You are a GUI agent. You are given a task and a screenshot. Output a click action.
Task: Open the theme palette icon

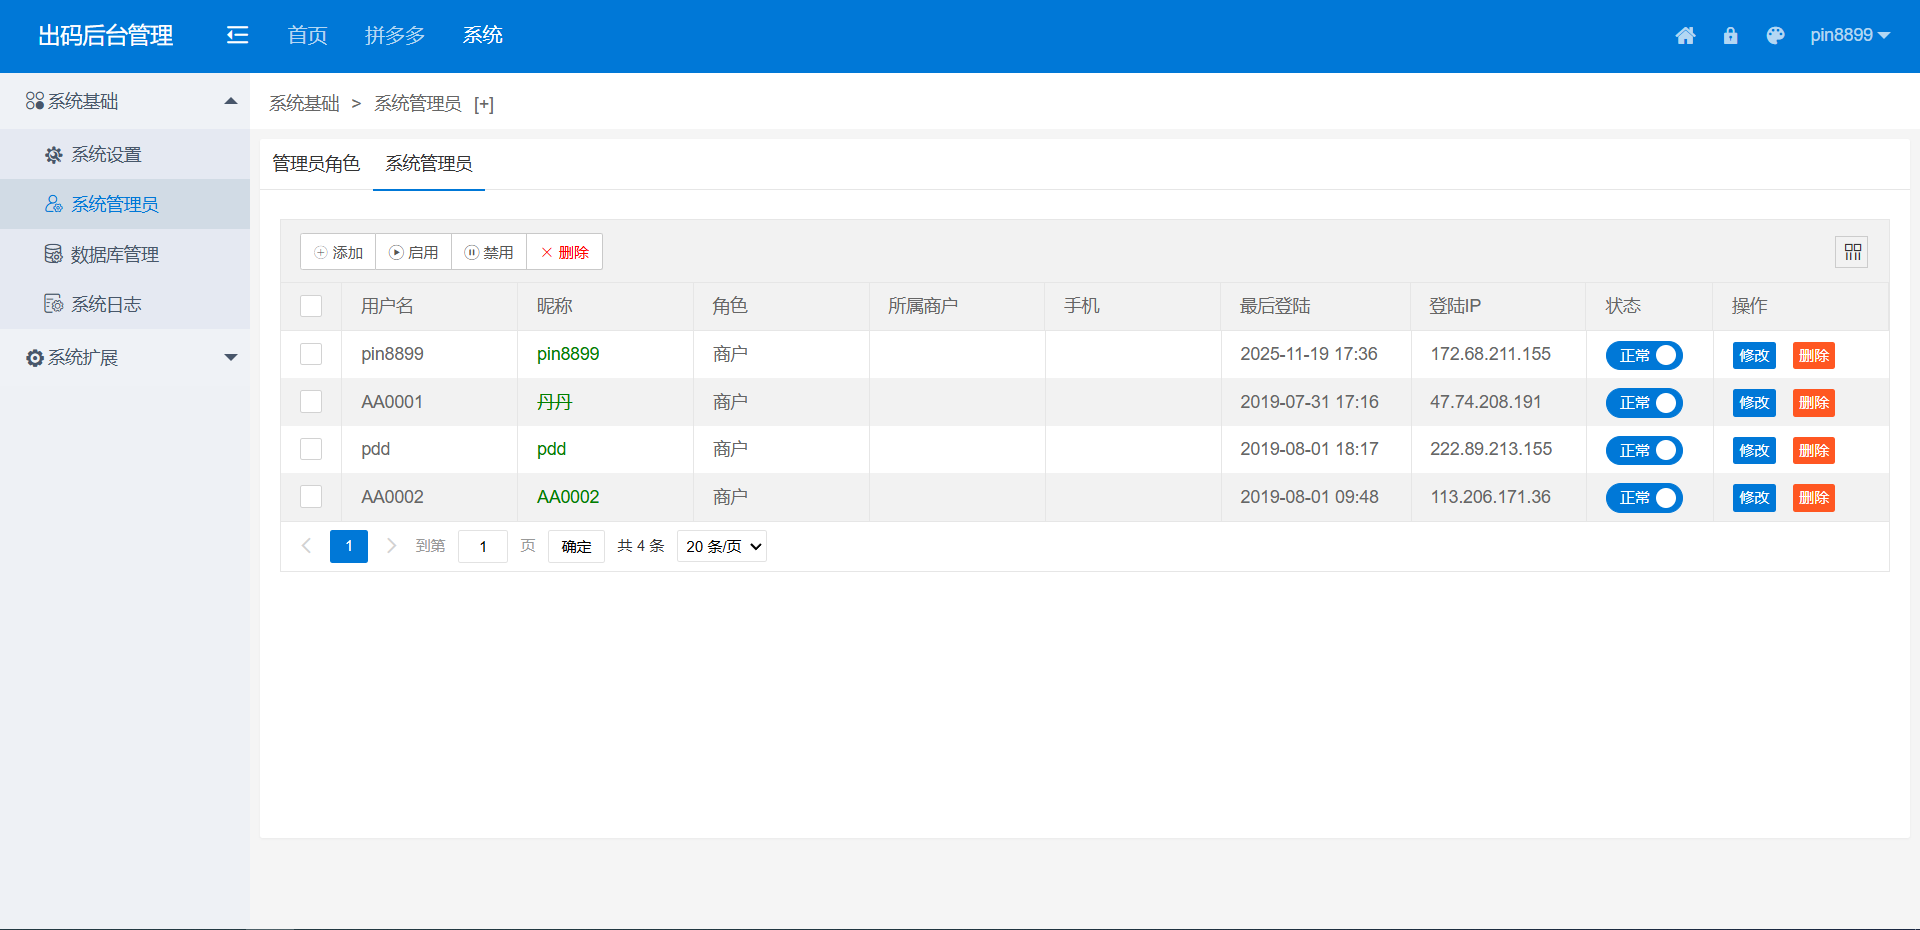click(1775, 36)
